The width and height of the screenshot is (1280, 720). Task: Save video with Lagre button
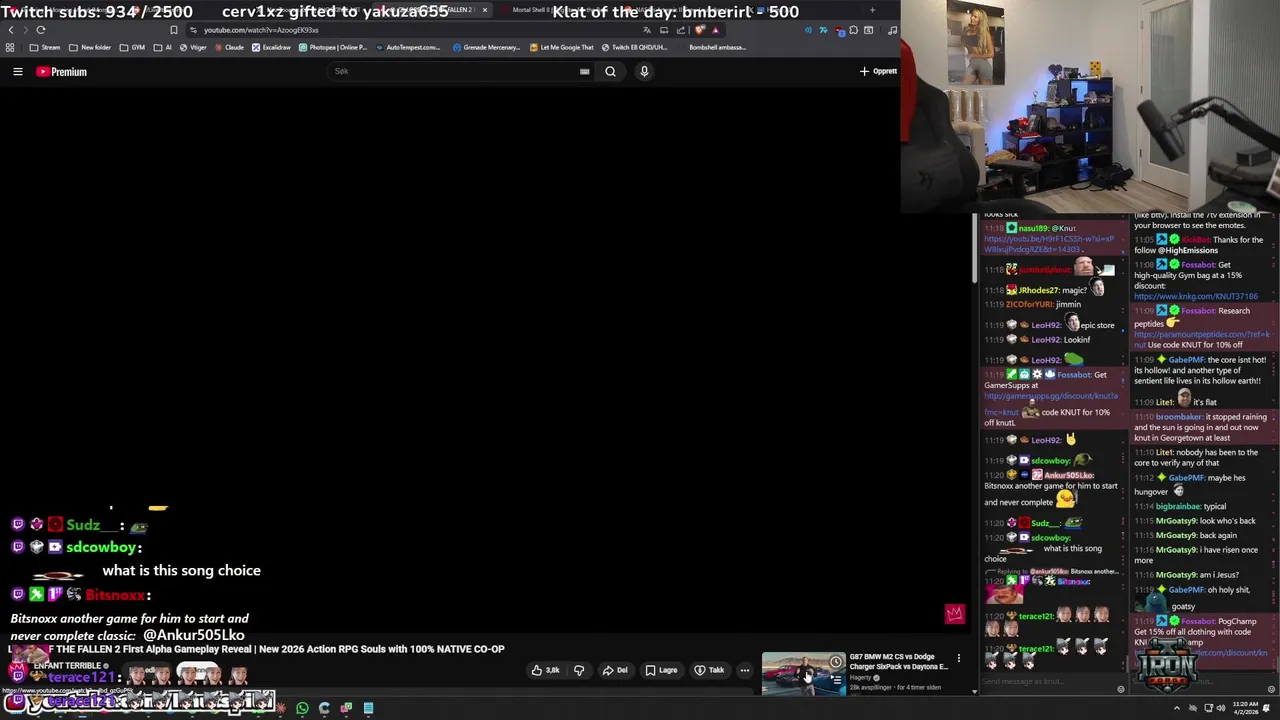[661, 670]
